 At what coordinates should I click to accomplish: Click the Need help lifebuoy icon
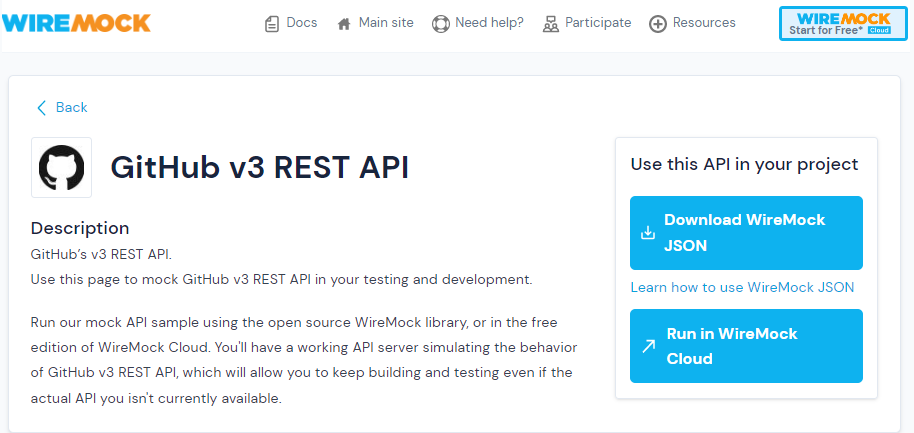coord(441,24)
